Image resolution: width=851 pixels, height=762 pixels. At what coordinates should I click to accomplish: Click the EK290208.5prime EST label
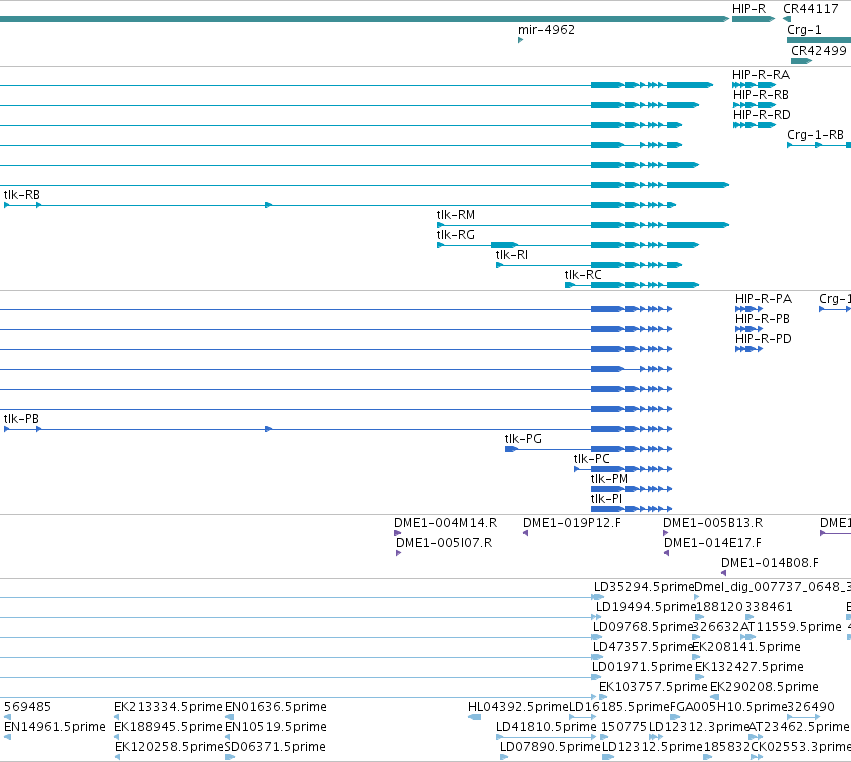pos(764,687)
